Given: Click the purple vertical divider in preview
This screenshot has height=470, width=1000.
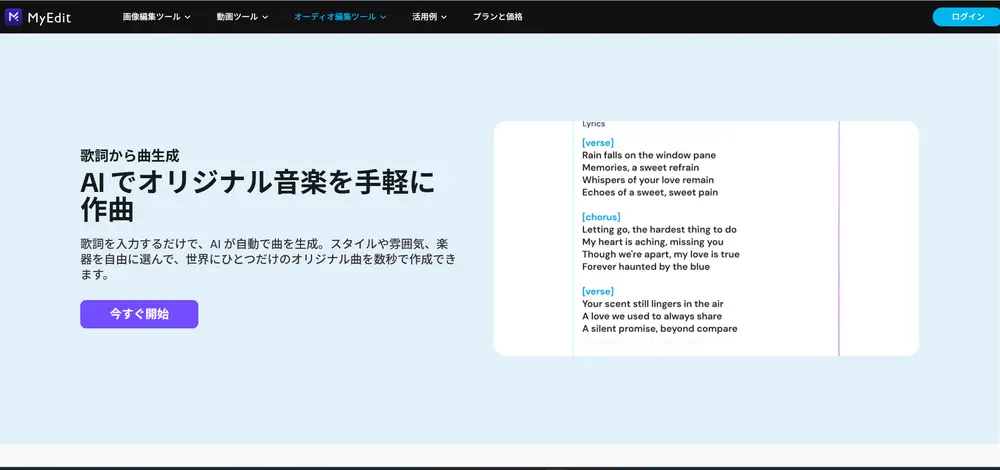Looking at the screenshot, I should (839, 239).
